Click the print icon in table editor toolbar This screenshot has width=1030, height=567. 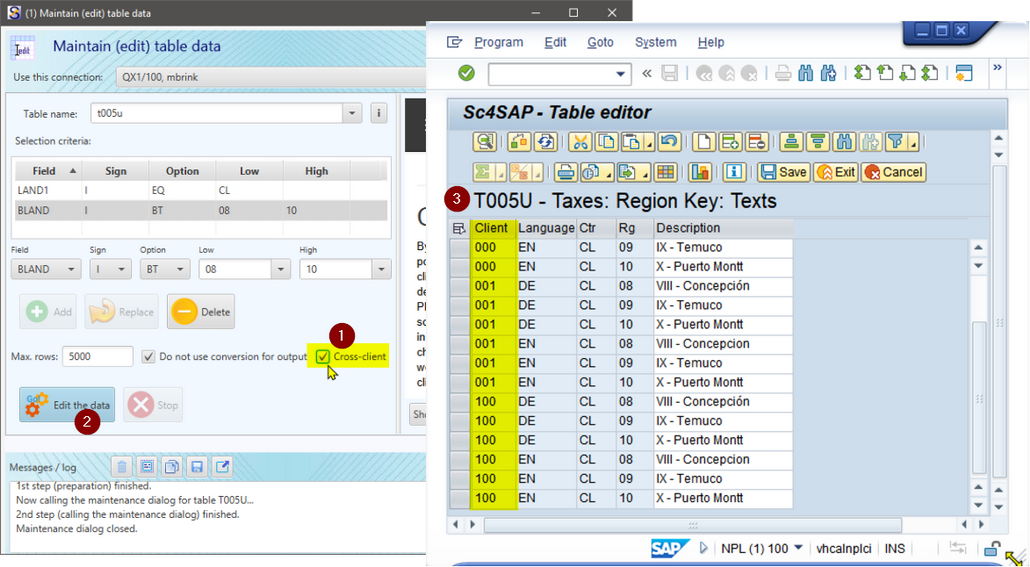(x=566, y=172)
